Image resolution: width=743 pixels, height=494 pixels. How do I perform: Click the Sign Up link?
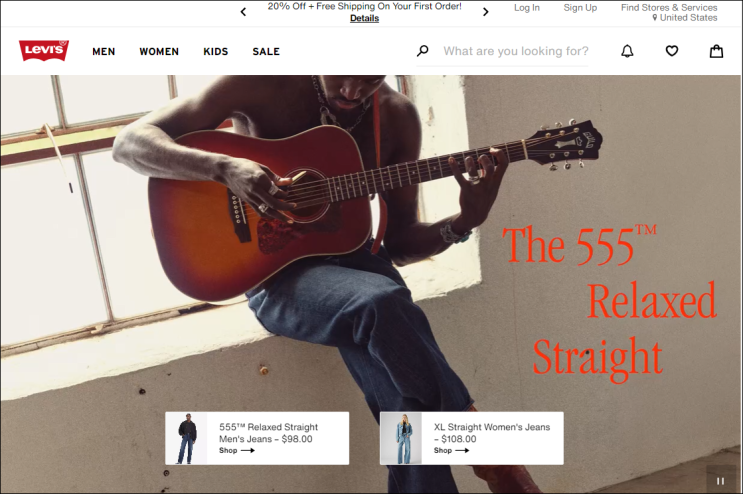click(580, 8)
